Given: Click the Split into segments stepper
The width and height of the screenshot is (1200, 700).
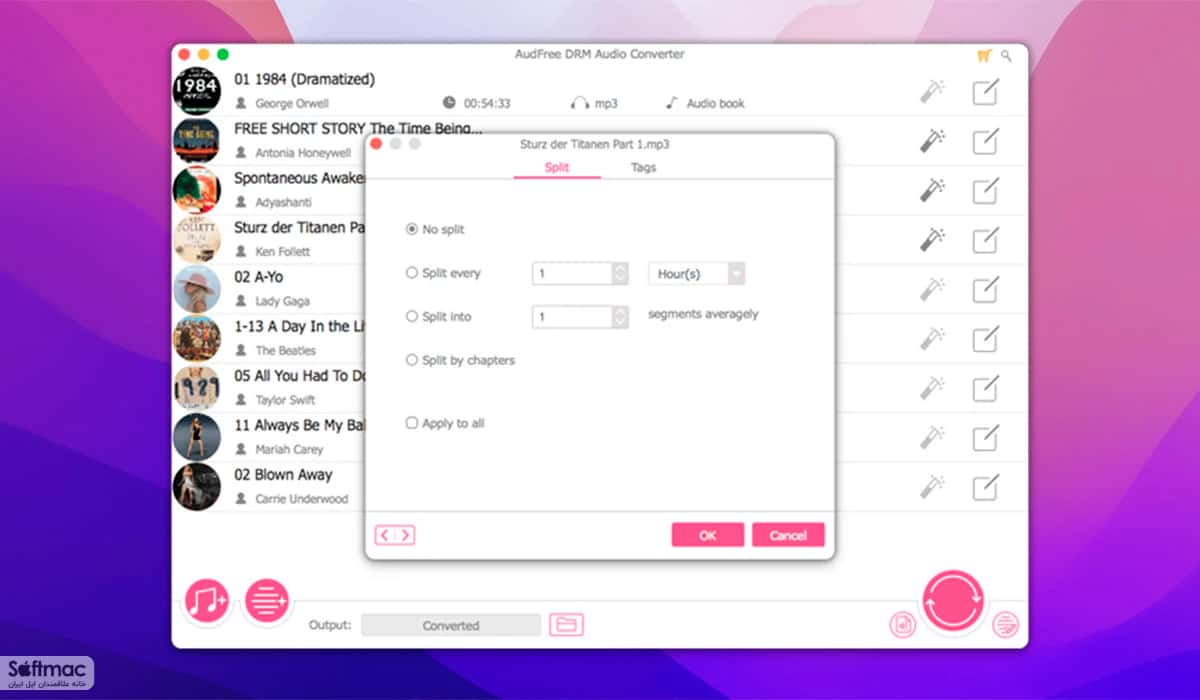Looking at the screenshot, I should click(620, 317).
